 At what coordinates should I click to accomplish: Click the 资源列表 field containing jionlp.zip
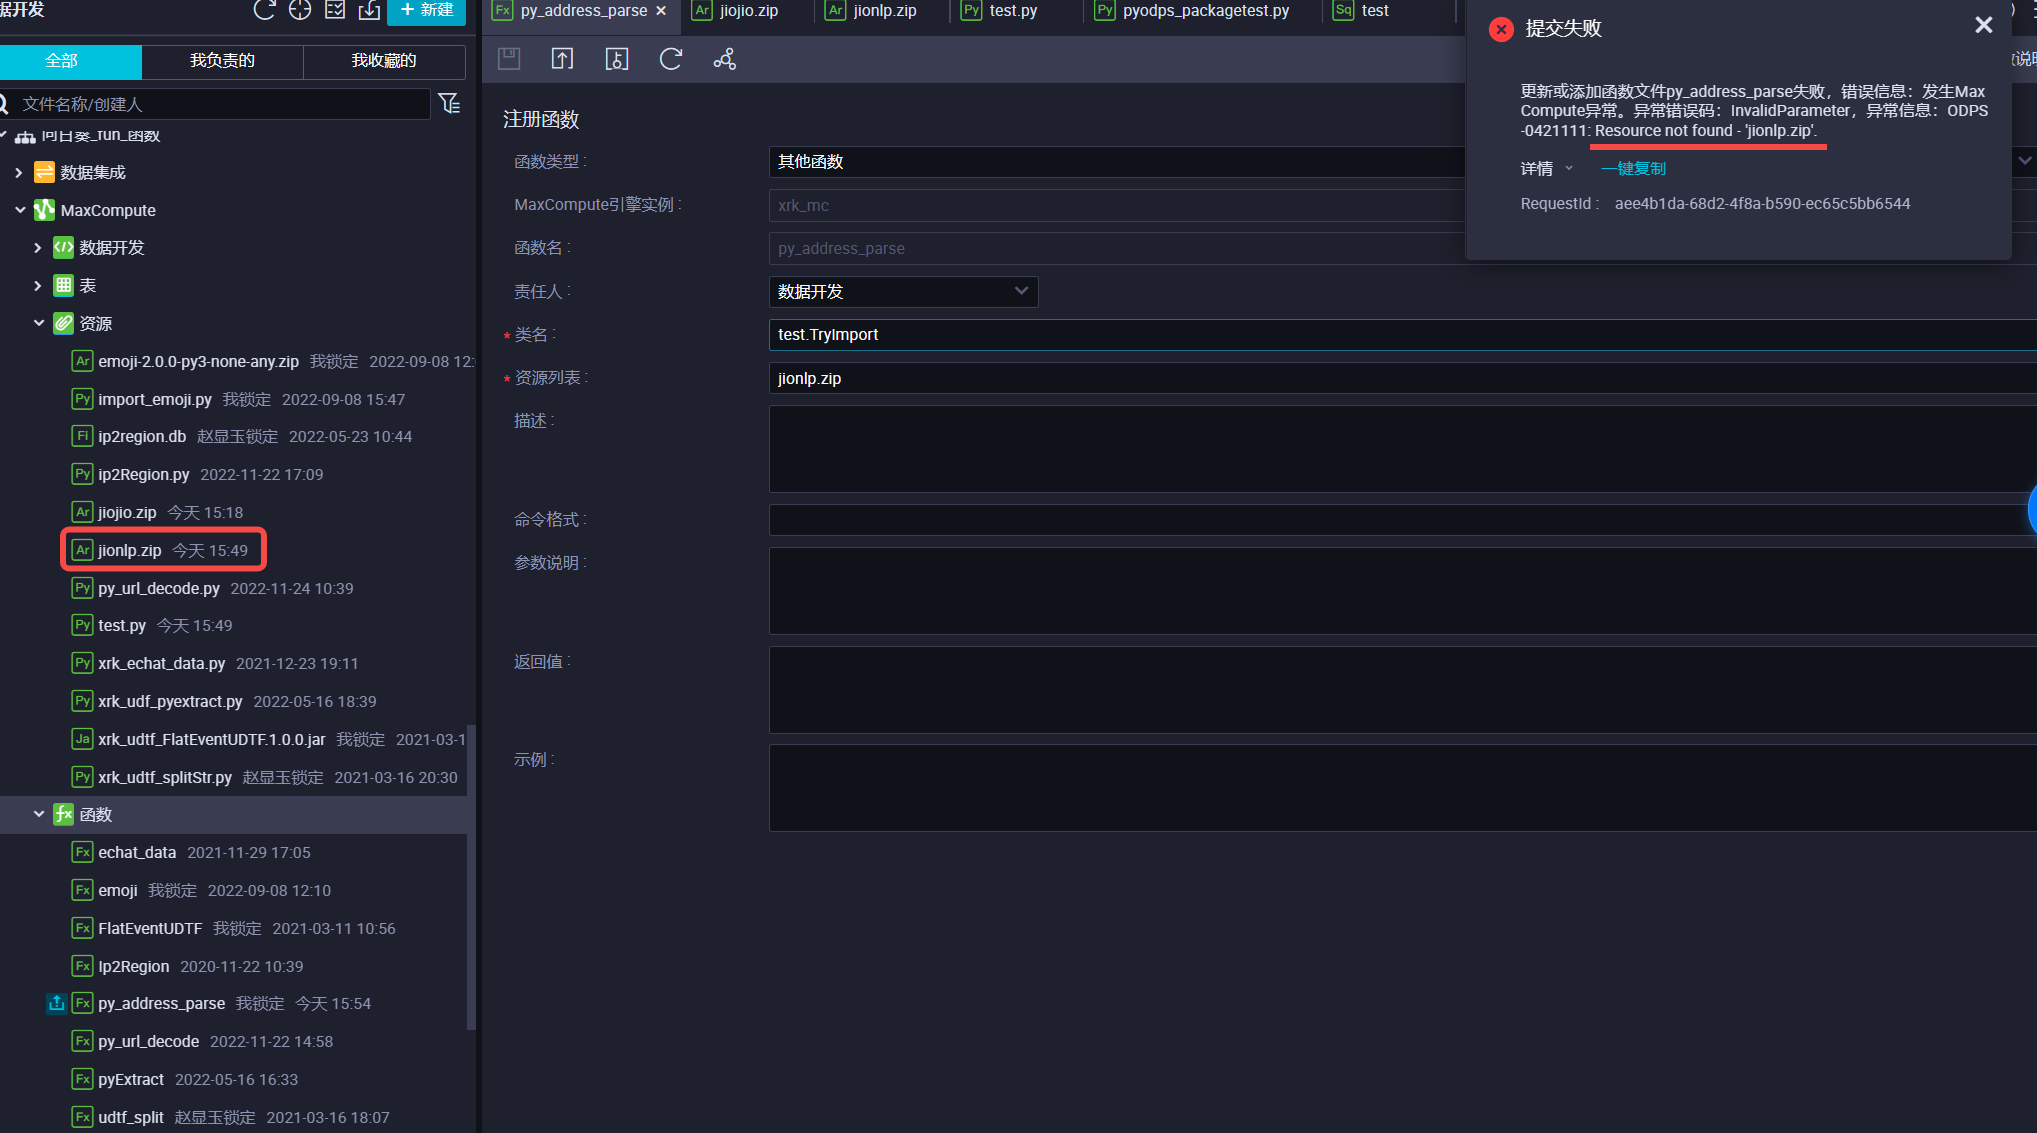coord(1402,378)
